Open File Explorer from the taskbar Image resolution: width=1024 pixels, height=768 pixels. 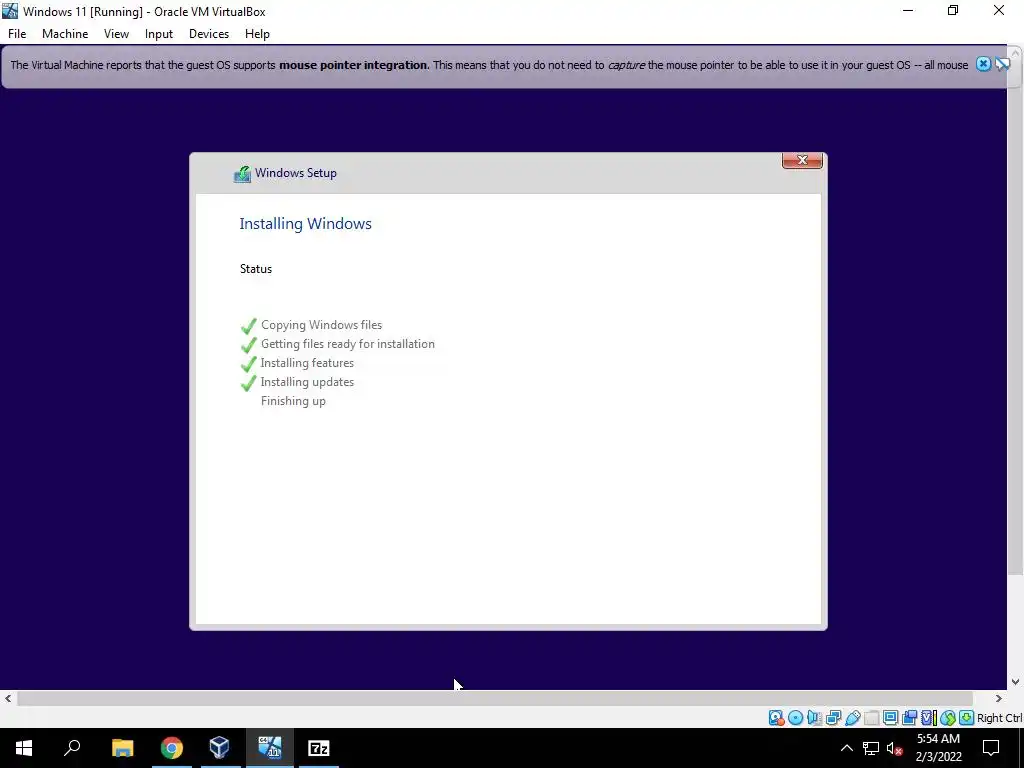coord(122,748)
